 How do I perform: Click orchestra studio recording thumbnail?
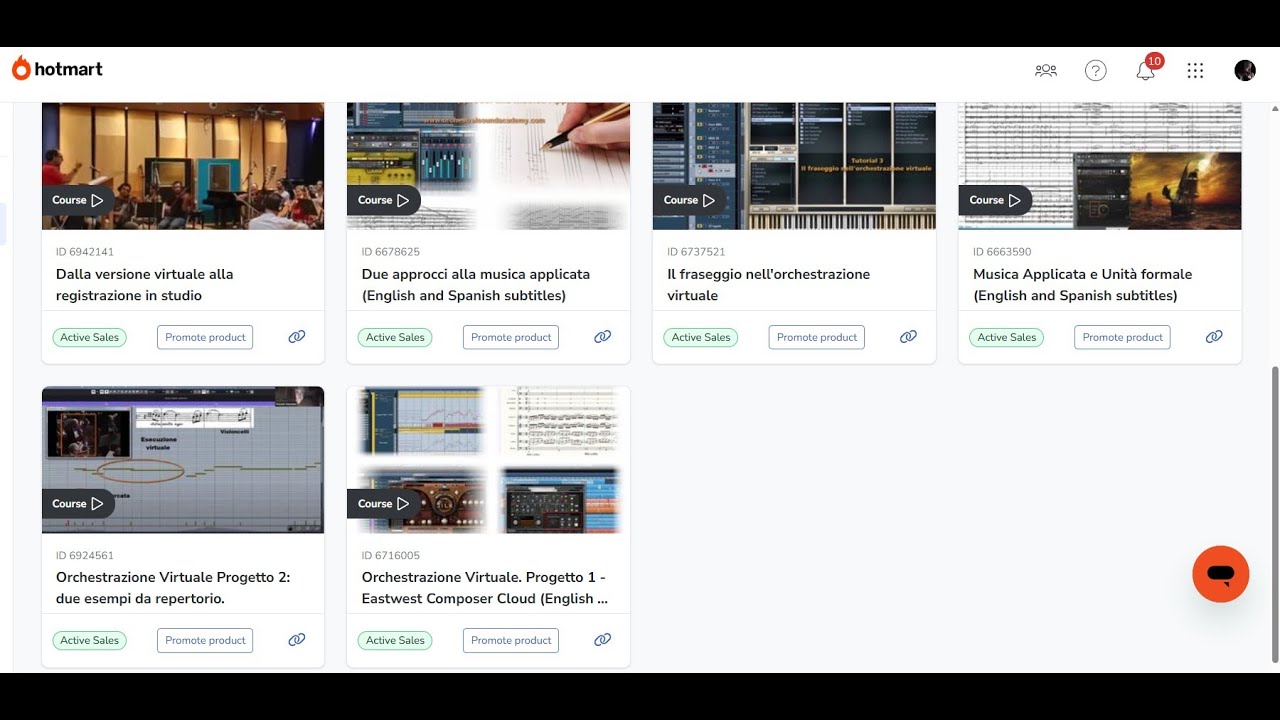click(x=183, y=166)
